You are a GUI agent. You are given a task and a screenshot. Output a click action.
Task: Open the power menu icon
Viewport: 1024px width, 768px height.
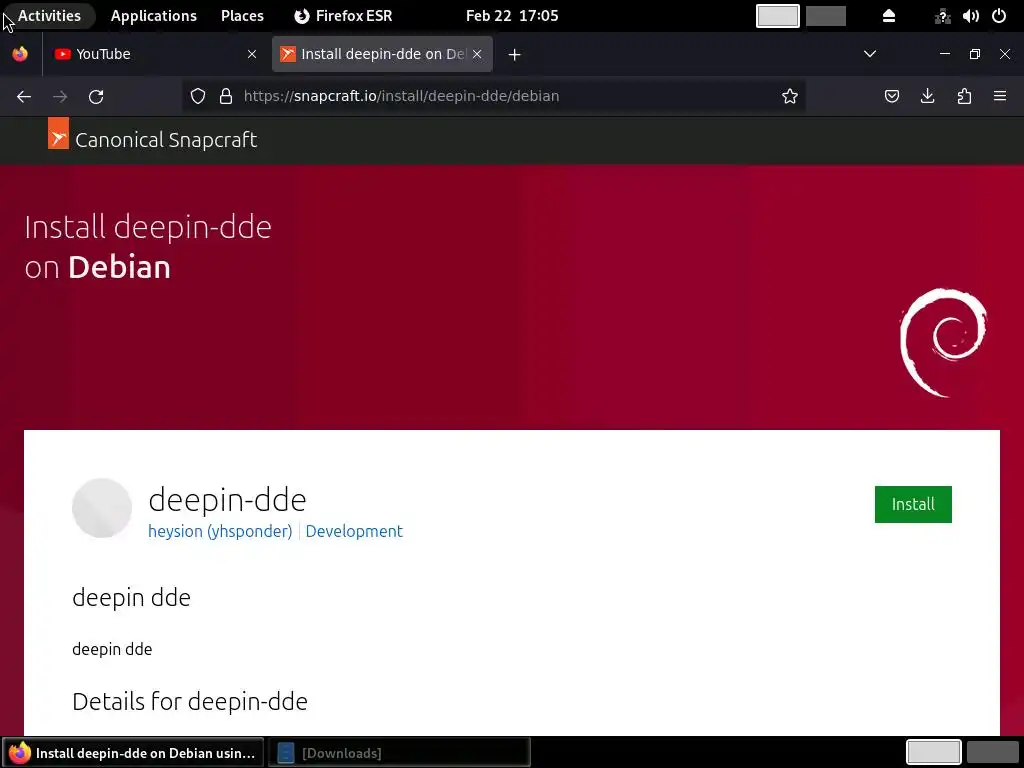coord(999,16)
